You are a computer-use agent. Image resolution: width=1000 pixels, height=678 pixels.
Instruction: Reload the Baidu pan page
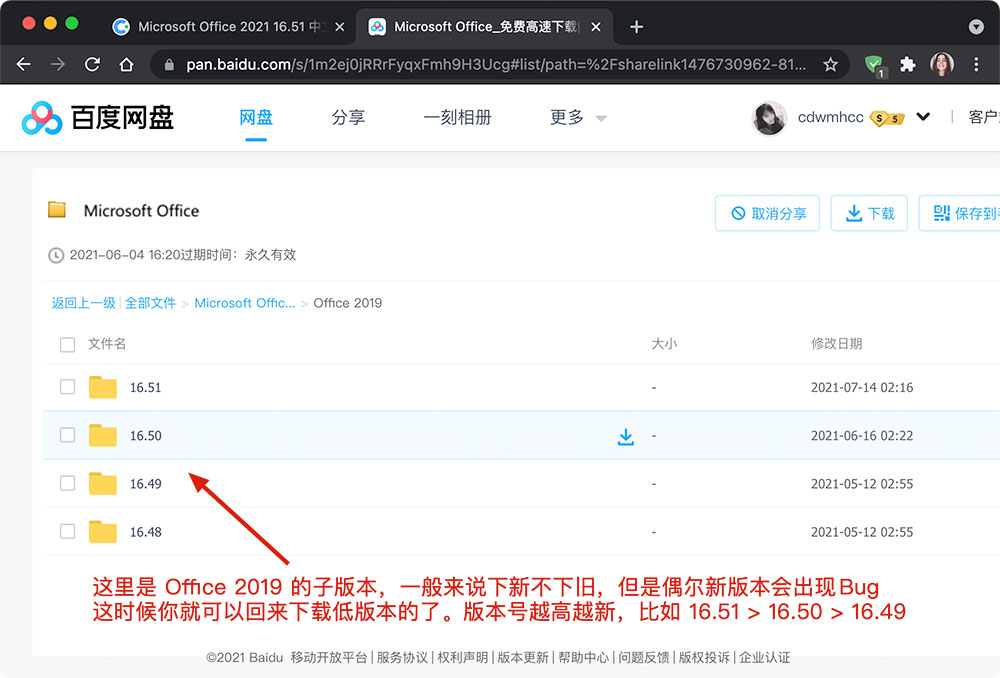(x=92, y=64)
